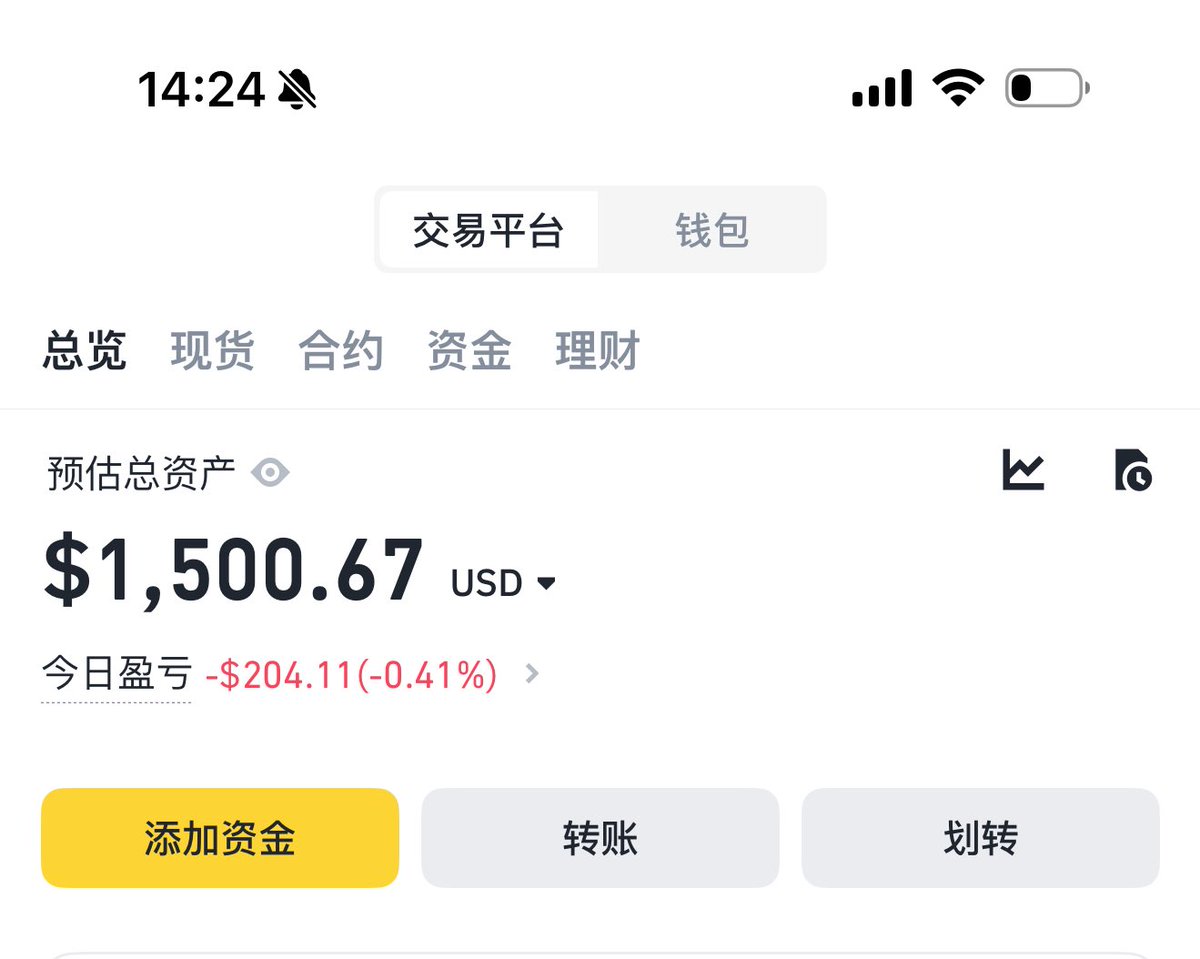The width and height of the screenshot is (1200, 959).
Task: Tap the muted bell icon in status bar
Action: pos(297,90)
